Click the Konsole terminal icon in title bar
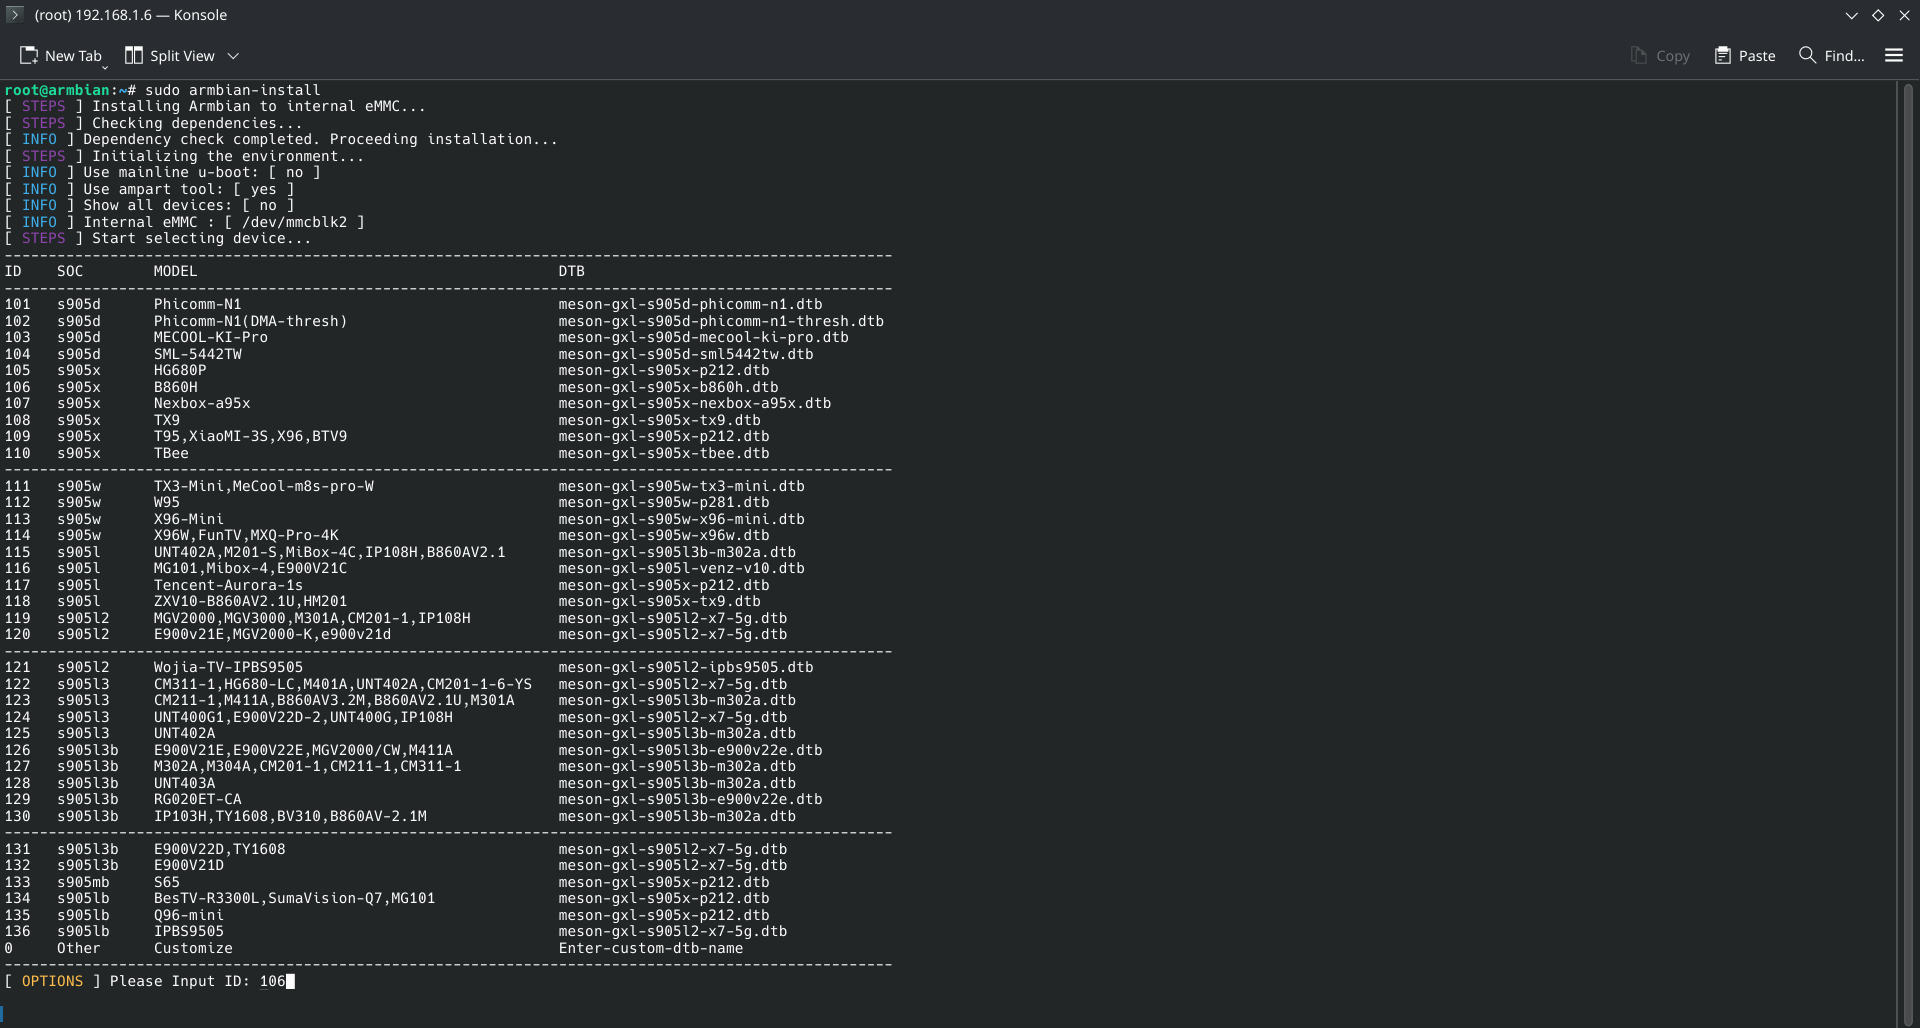1920x1028 pixels. [14, 15]
